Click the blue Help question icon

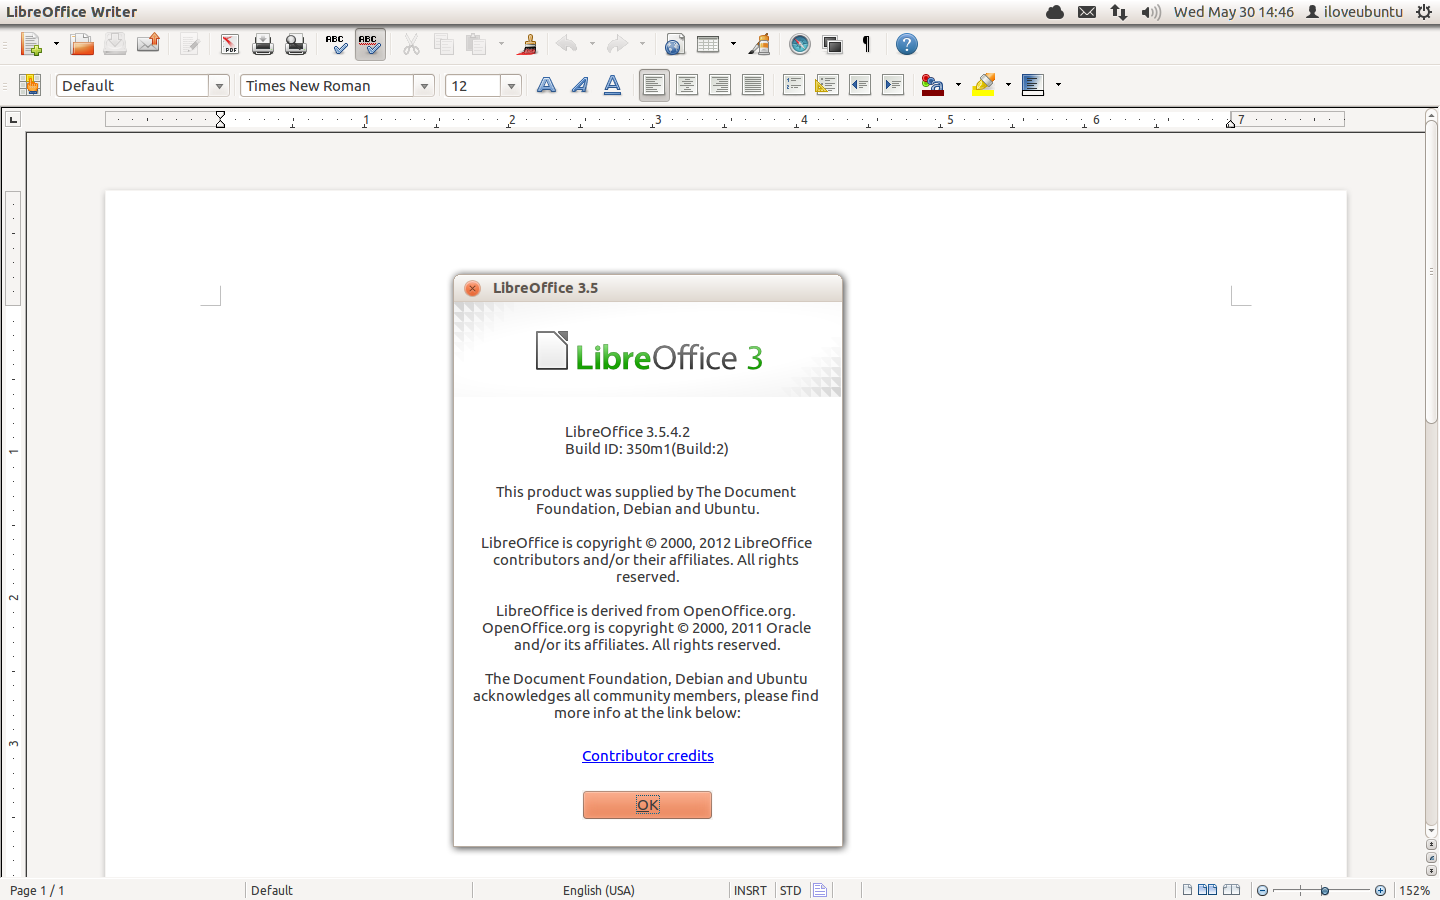[907, 44]
